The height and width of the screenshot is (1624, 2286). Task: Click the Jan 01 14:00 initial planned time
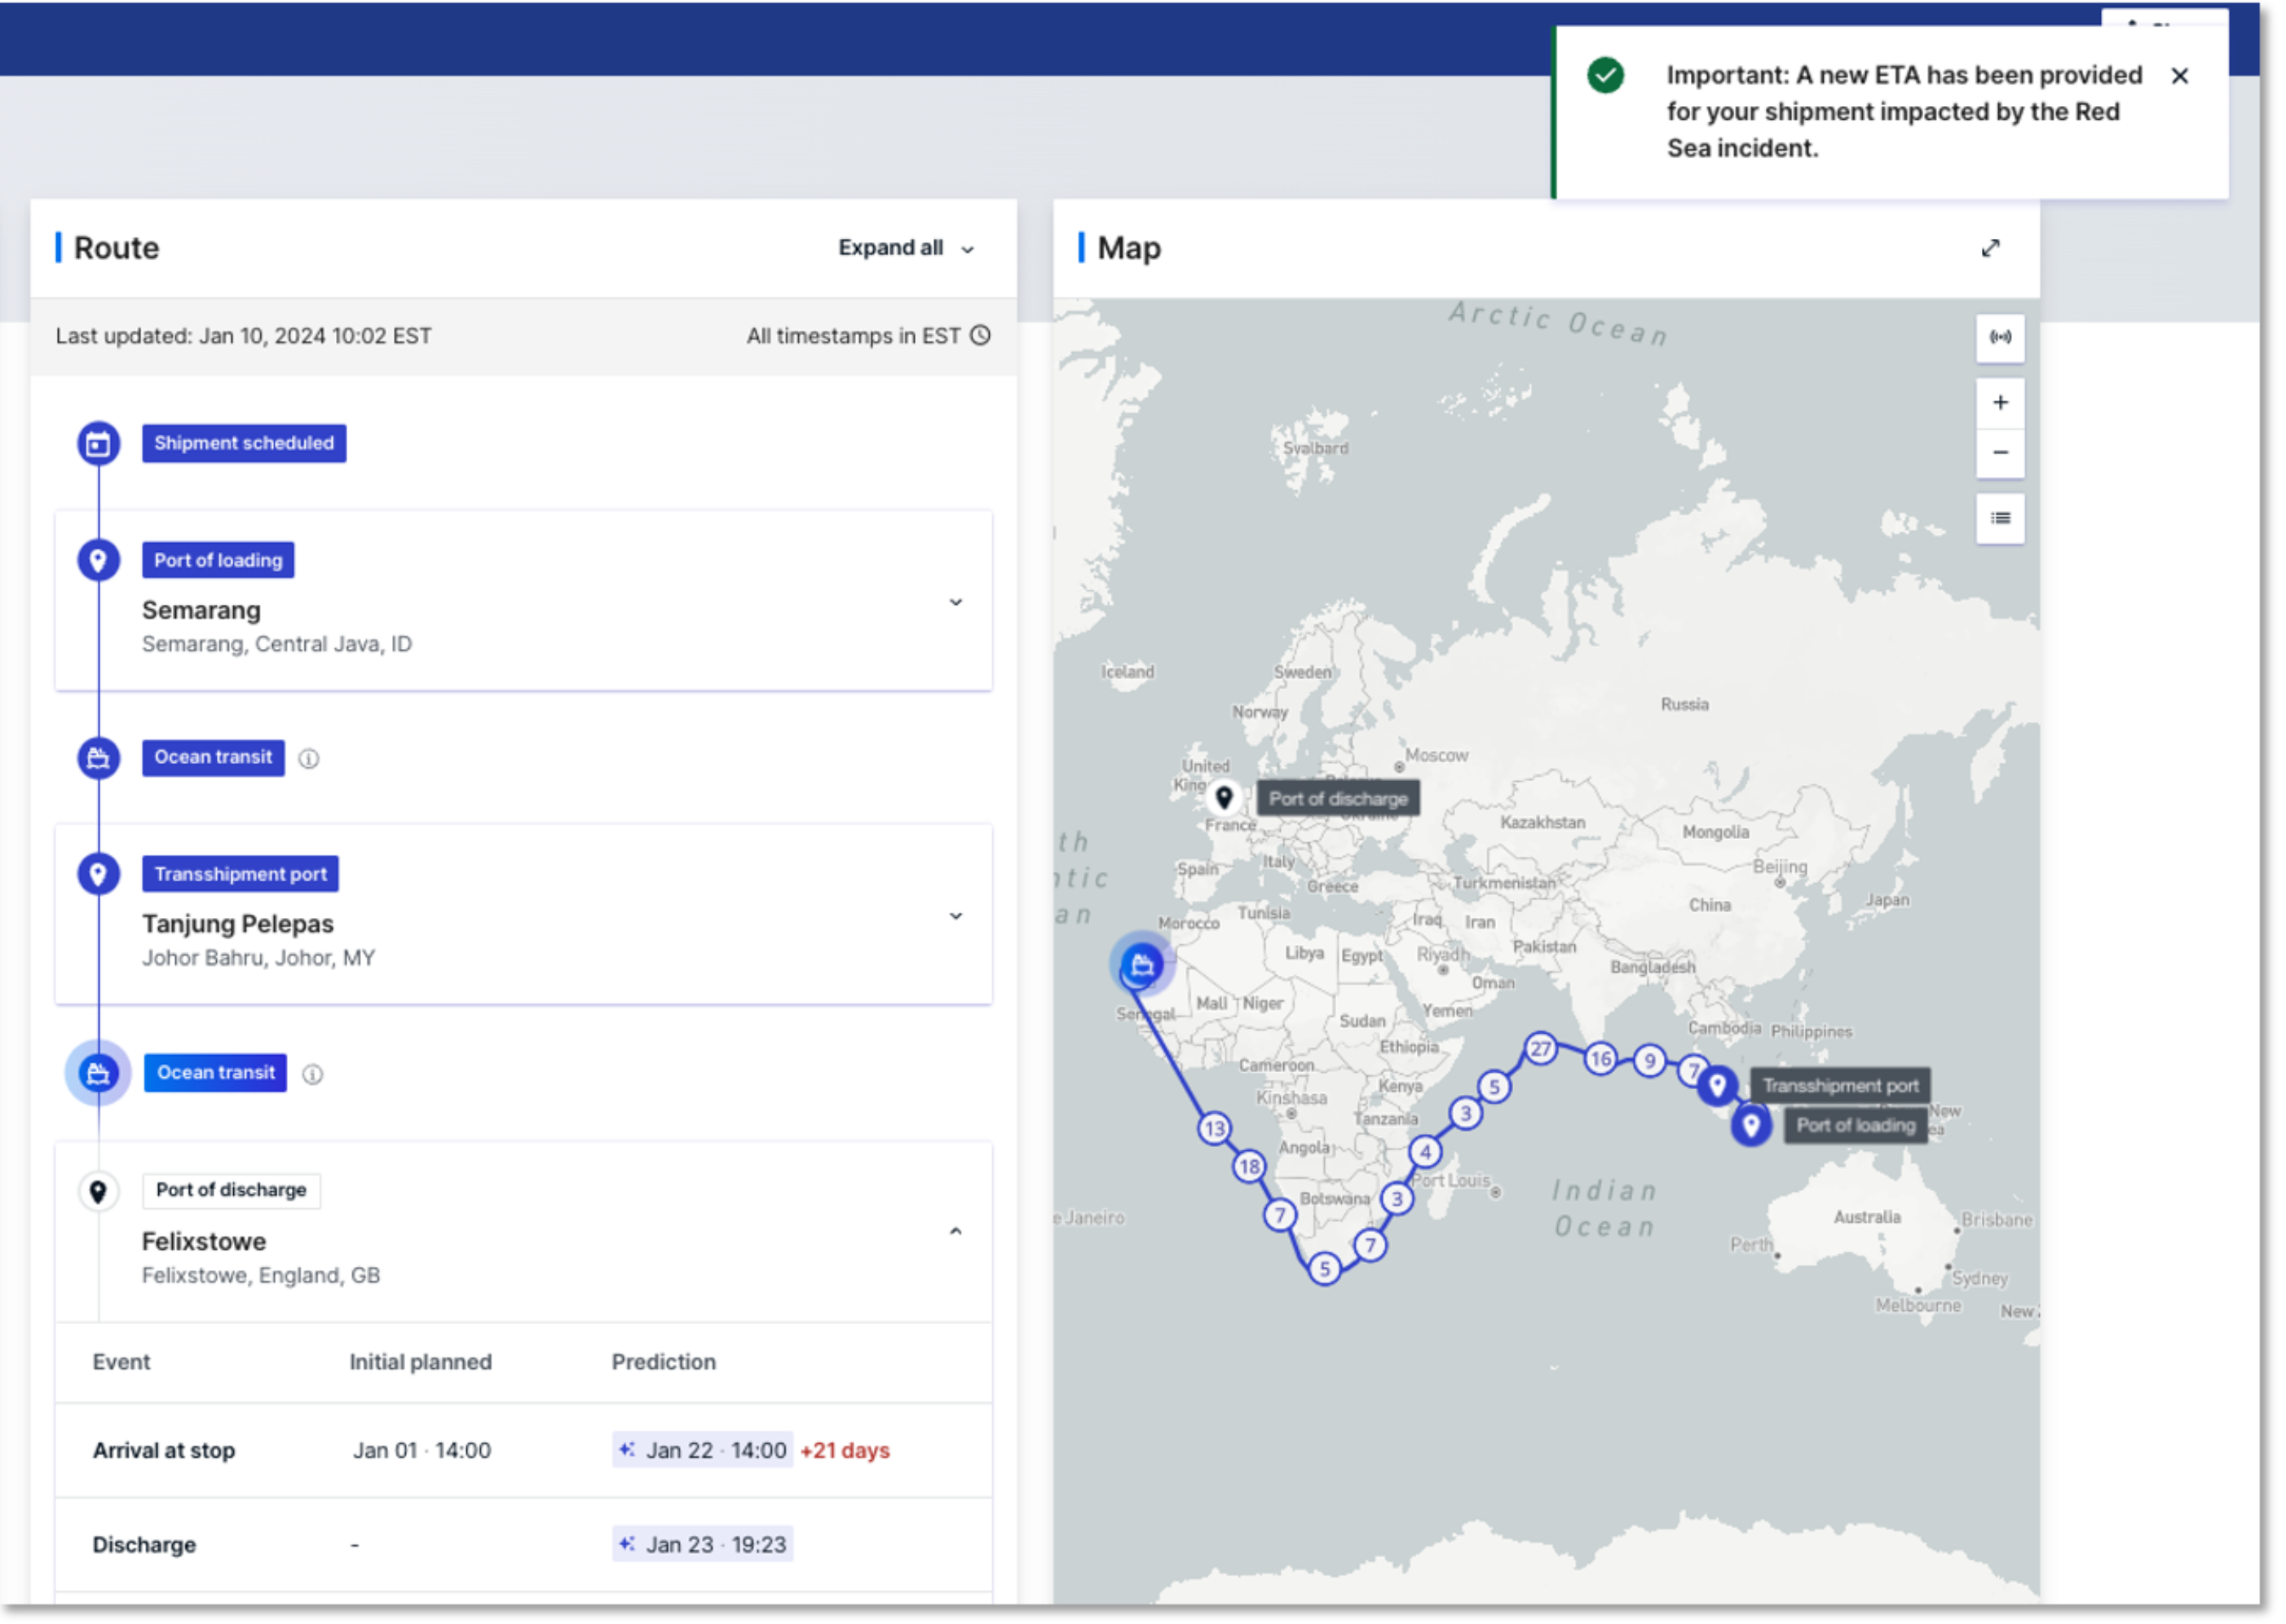click(x=422, y=1451)
